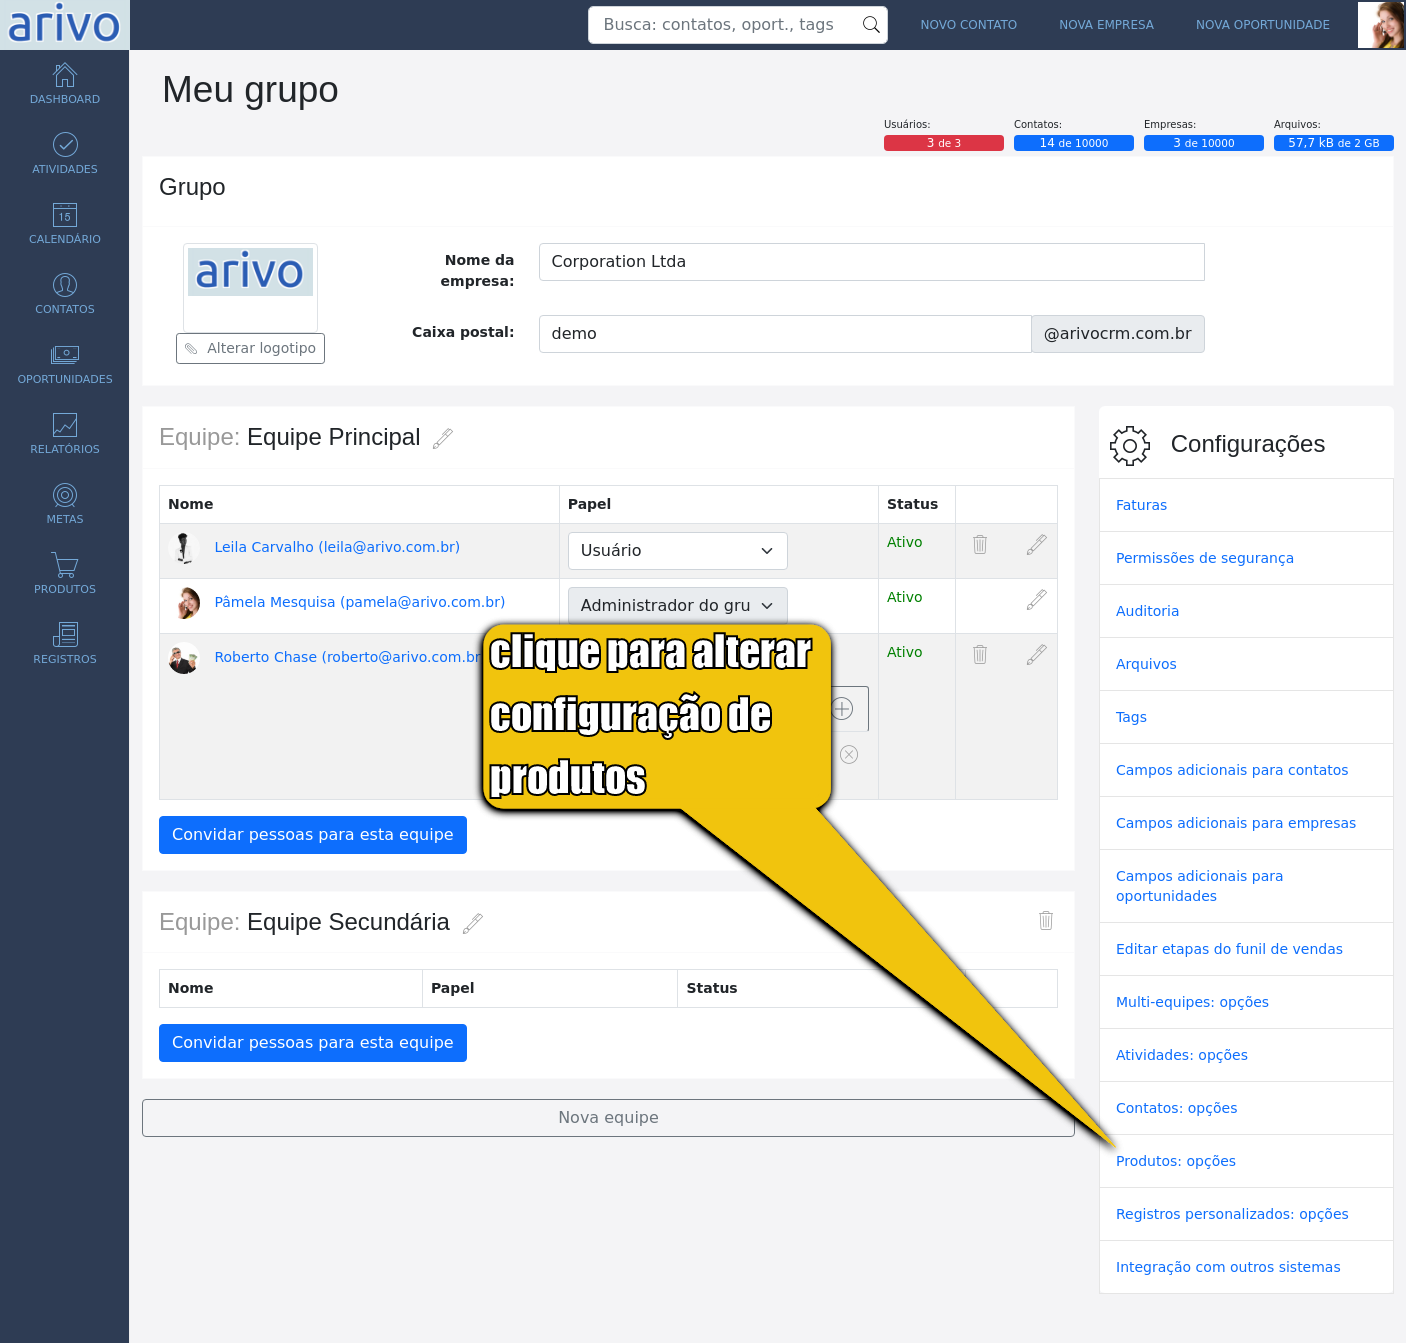
Task: Click the Caixa postal input field
Action: [785, 334]
